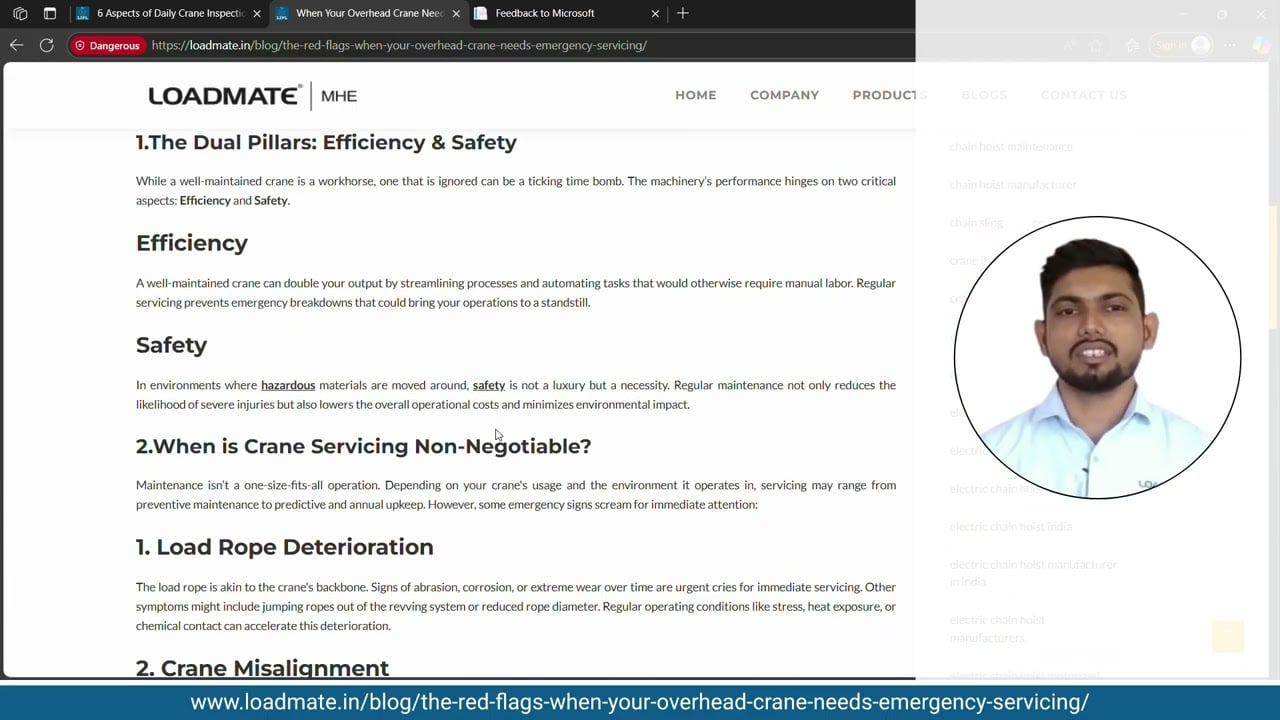Open a new tab with the plus icon
Screen dimensions: 1280x720
[x=683, y=13]
